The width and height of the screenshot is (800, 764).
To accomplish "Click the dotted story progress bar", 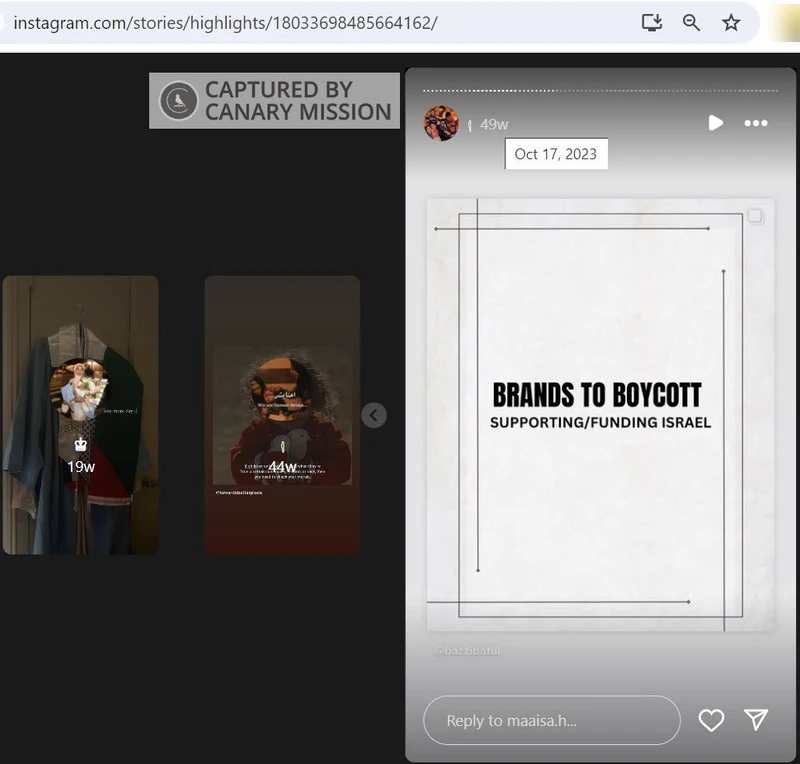I will click(600, 90).
